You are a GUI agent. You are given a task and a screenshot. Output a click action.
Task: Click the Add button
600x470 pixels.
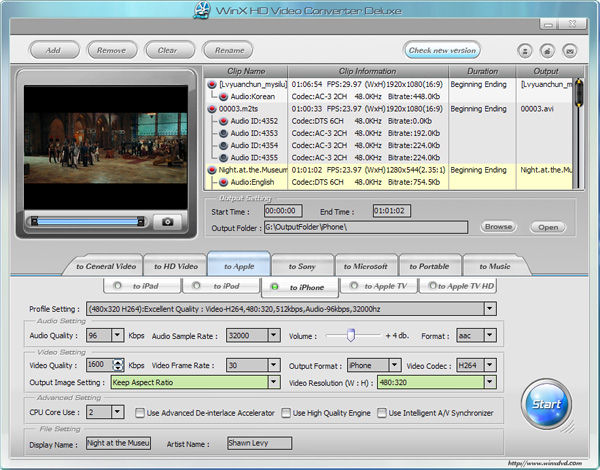click(x=54, y=50)
